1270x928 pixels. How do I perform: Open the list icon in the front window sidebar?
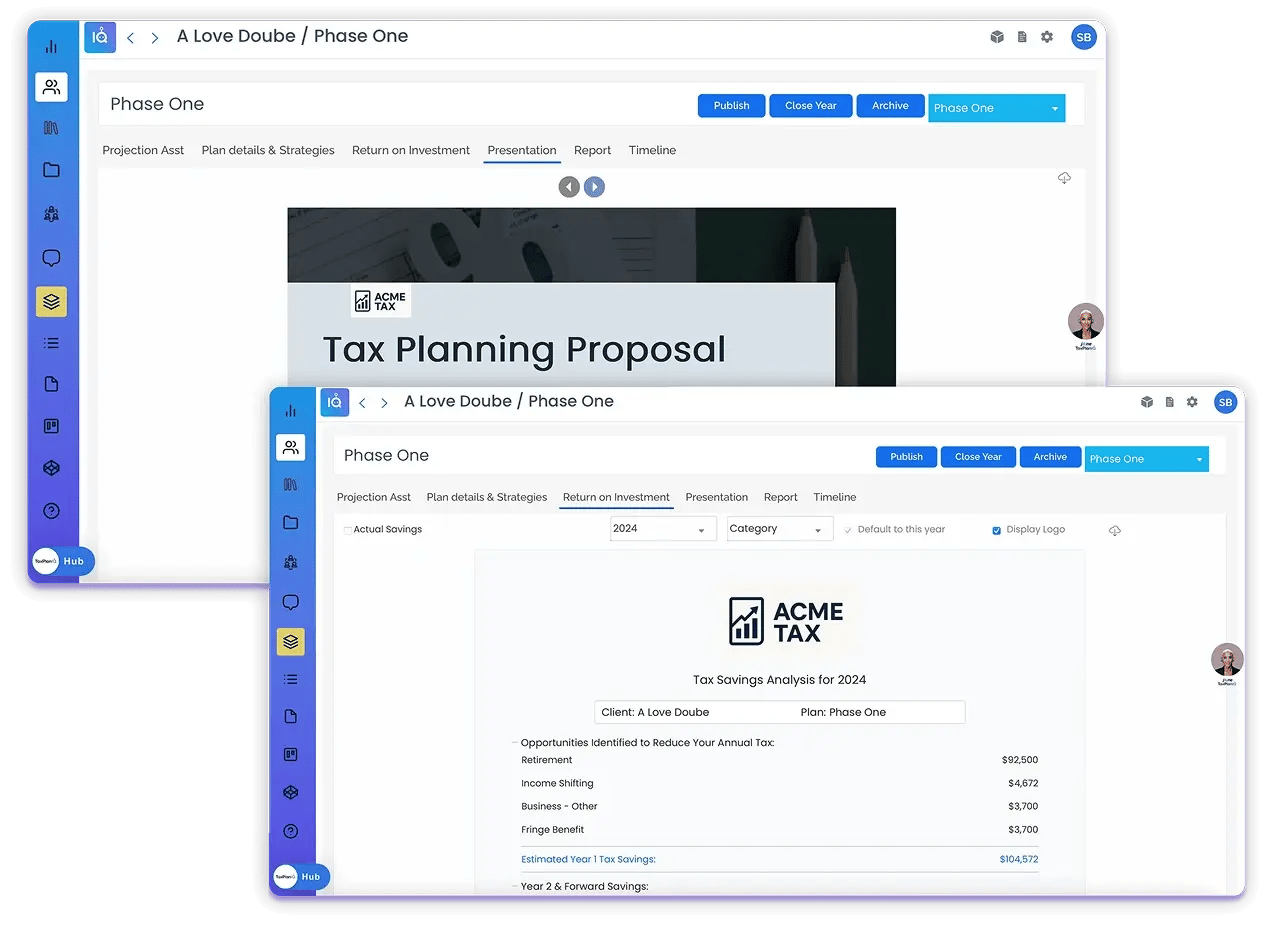click(x=290, y=679)
